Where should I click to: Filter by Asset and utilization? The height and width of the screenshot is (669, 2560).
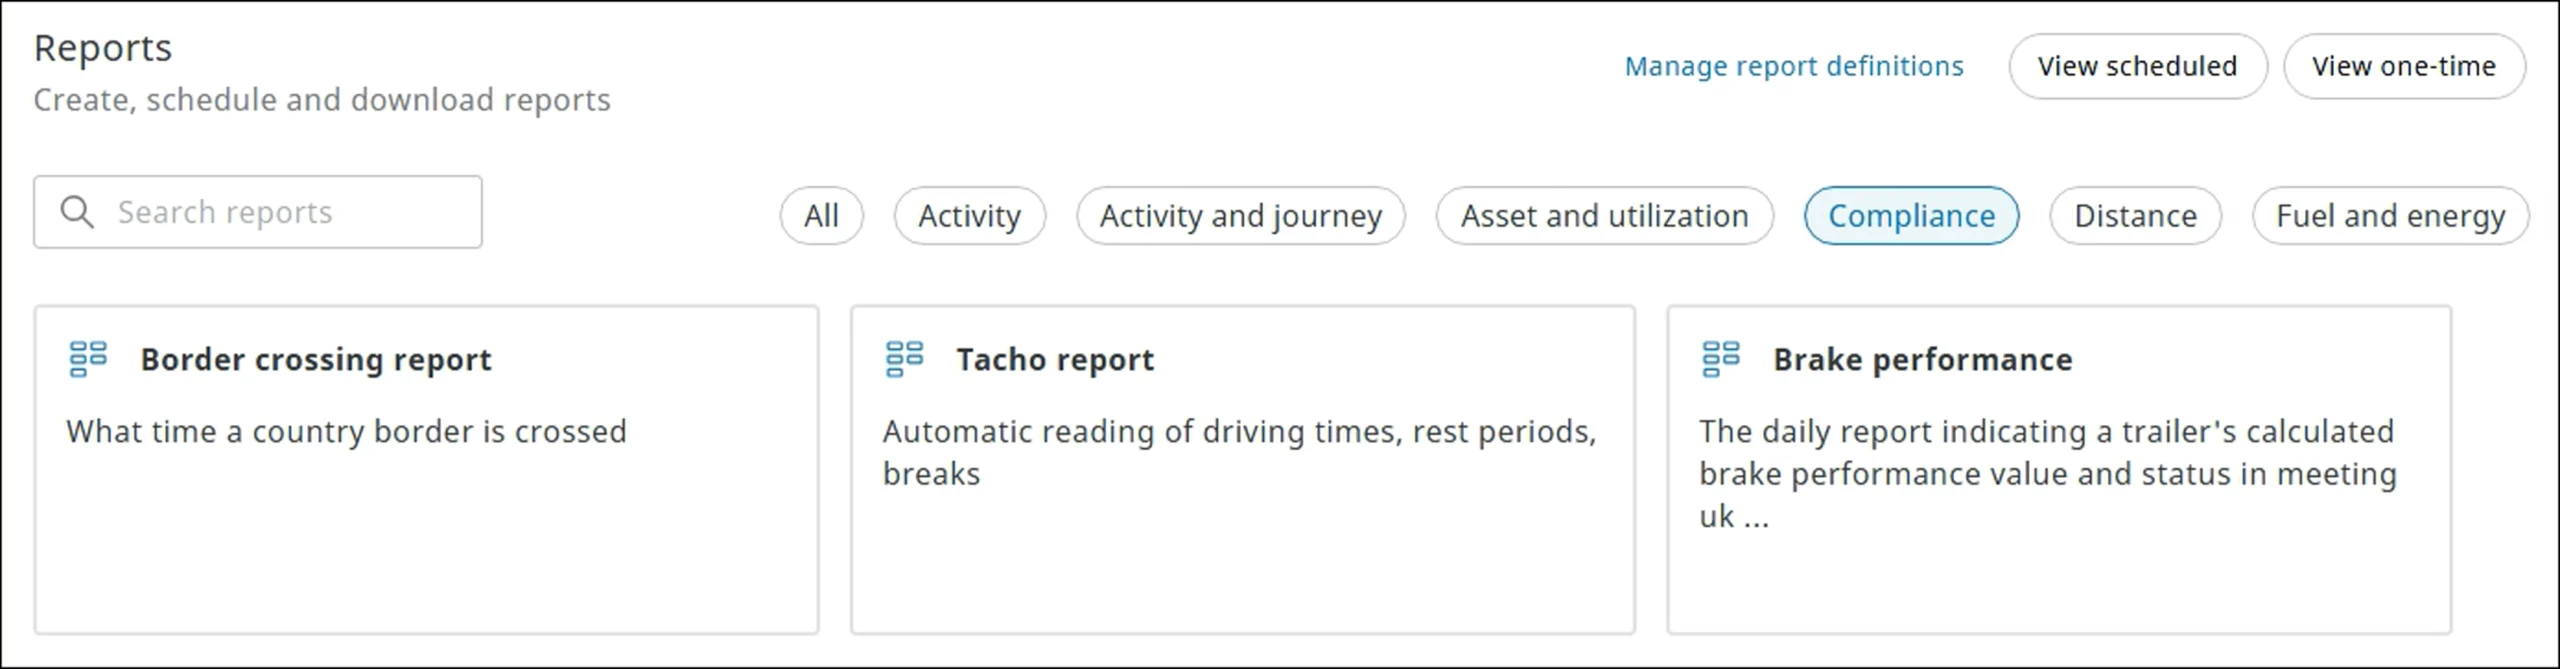(1604, 215)
